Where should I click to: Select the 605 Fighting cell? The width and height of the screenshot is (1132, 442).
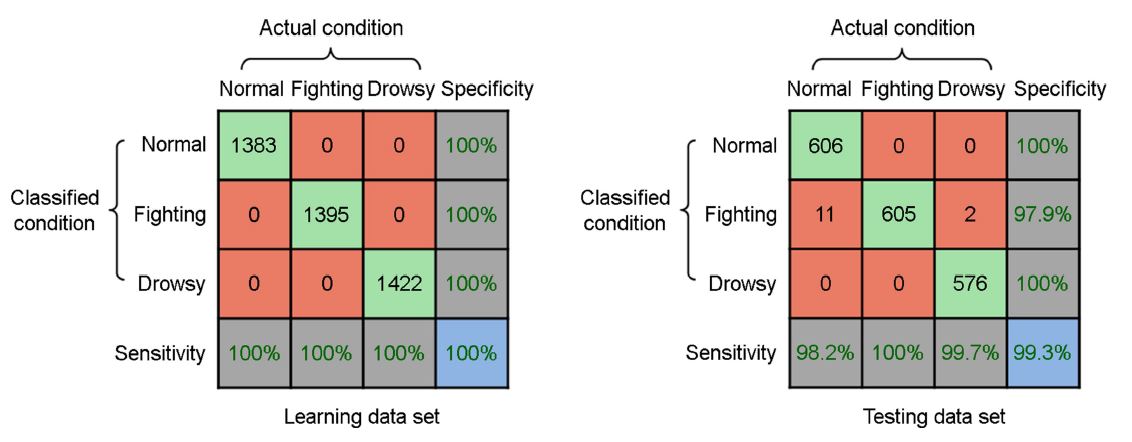897,215
